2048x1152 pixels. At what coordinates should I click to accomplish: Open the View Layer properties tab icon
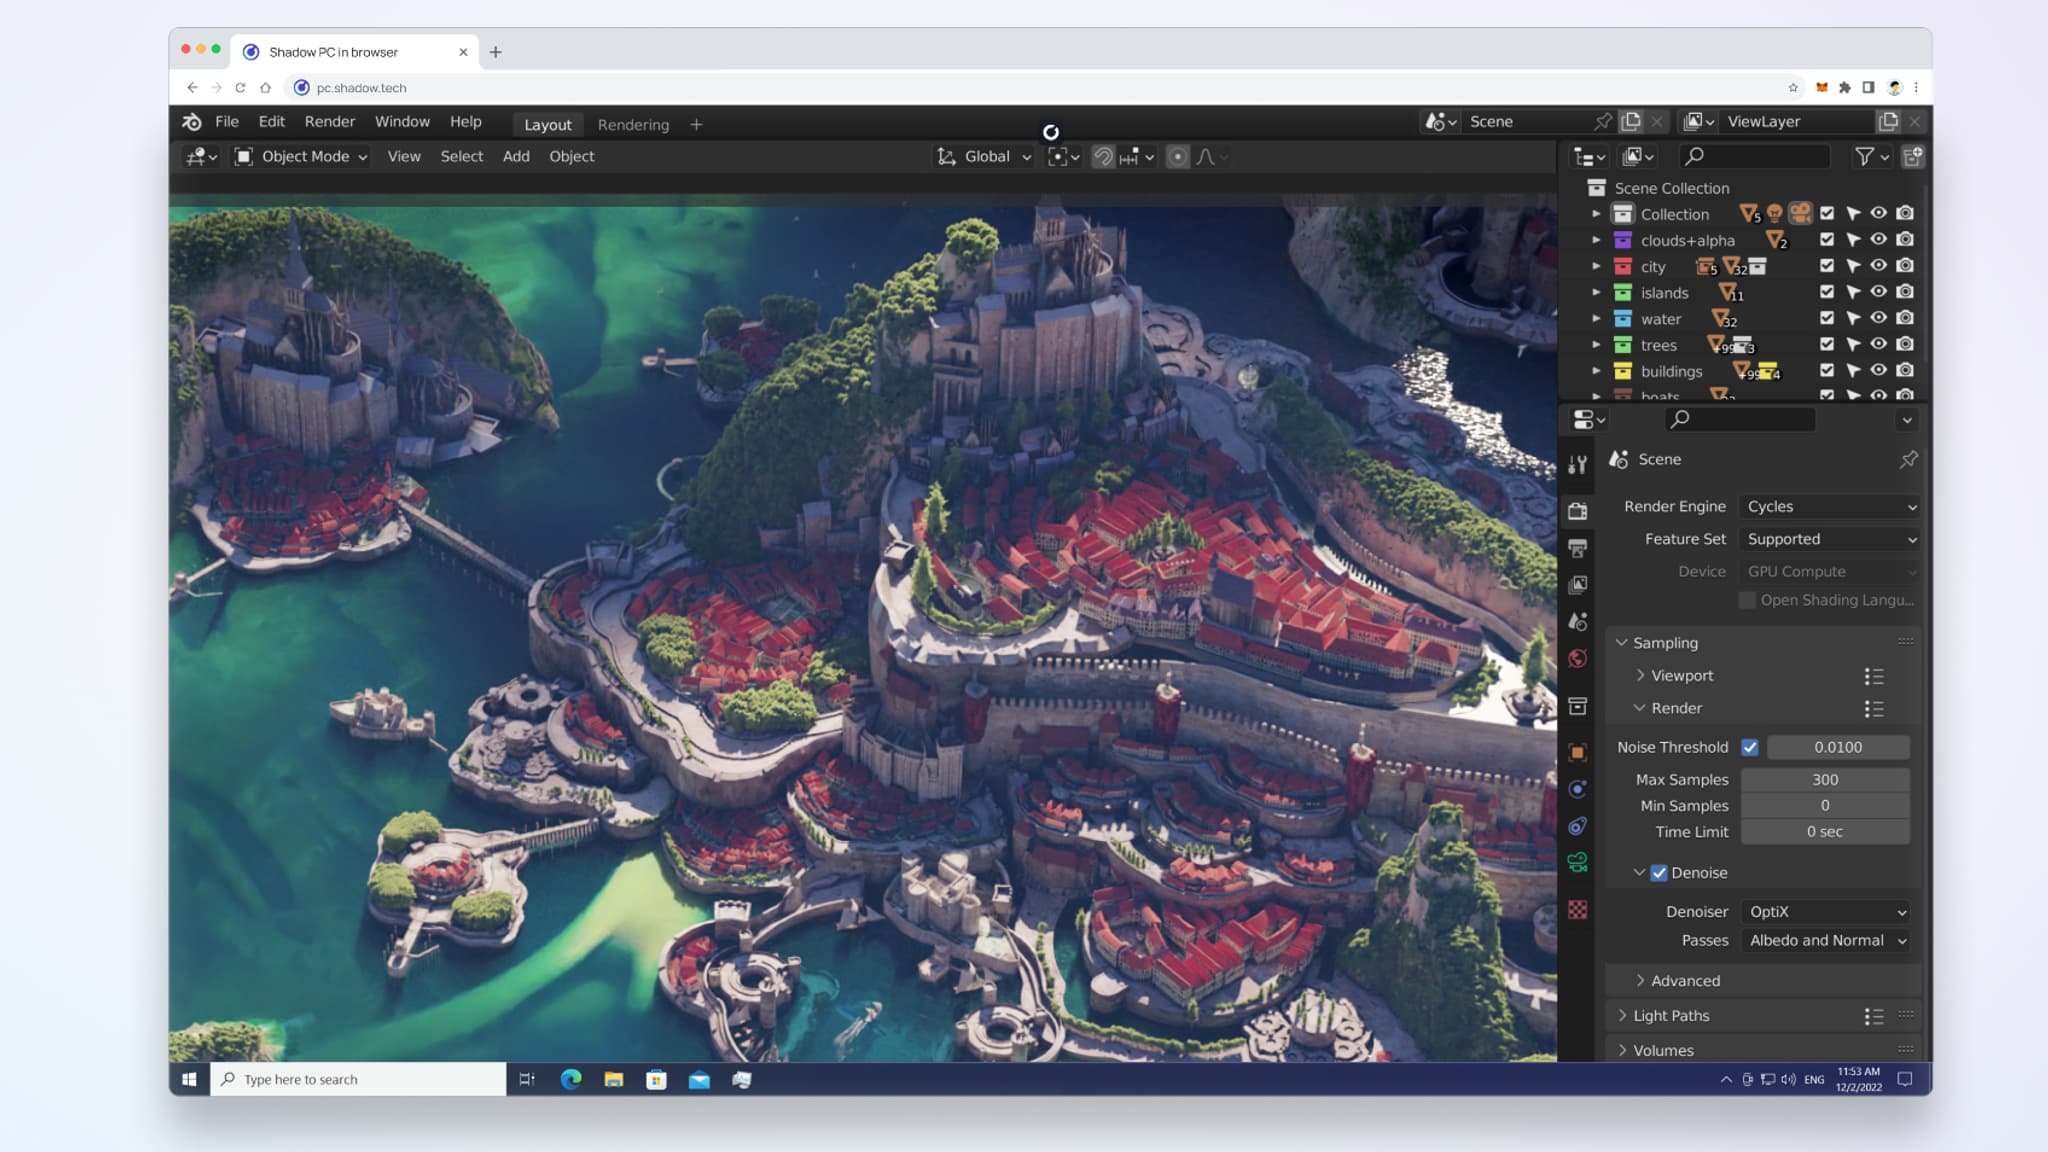tap(1578, 585)
